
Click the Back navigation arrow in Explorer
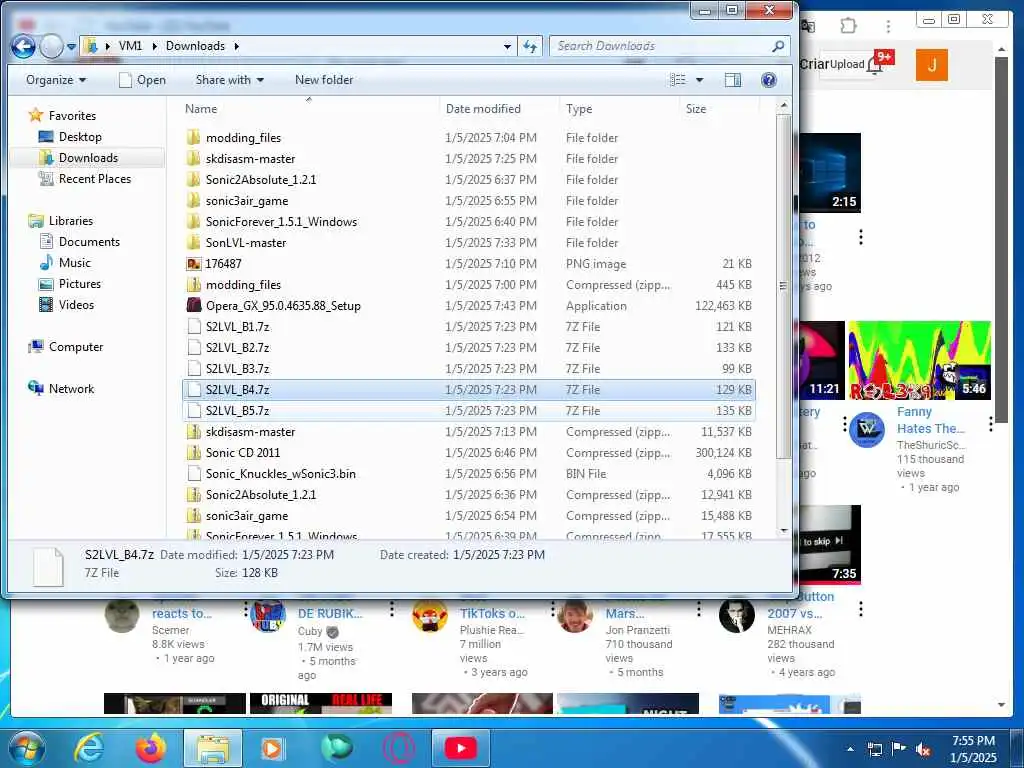coord(24,46)
